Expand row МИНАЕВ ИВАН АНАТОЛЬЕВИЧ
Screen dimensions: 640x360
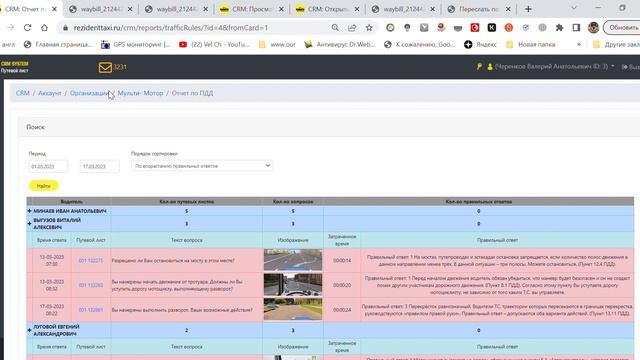pyautogui.click(x=29, y=211)
